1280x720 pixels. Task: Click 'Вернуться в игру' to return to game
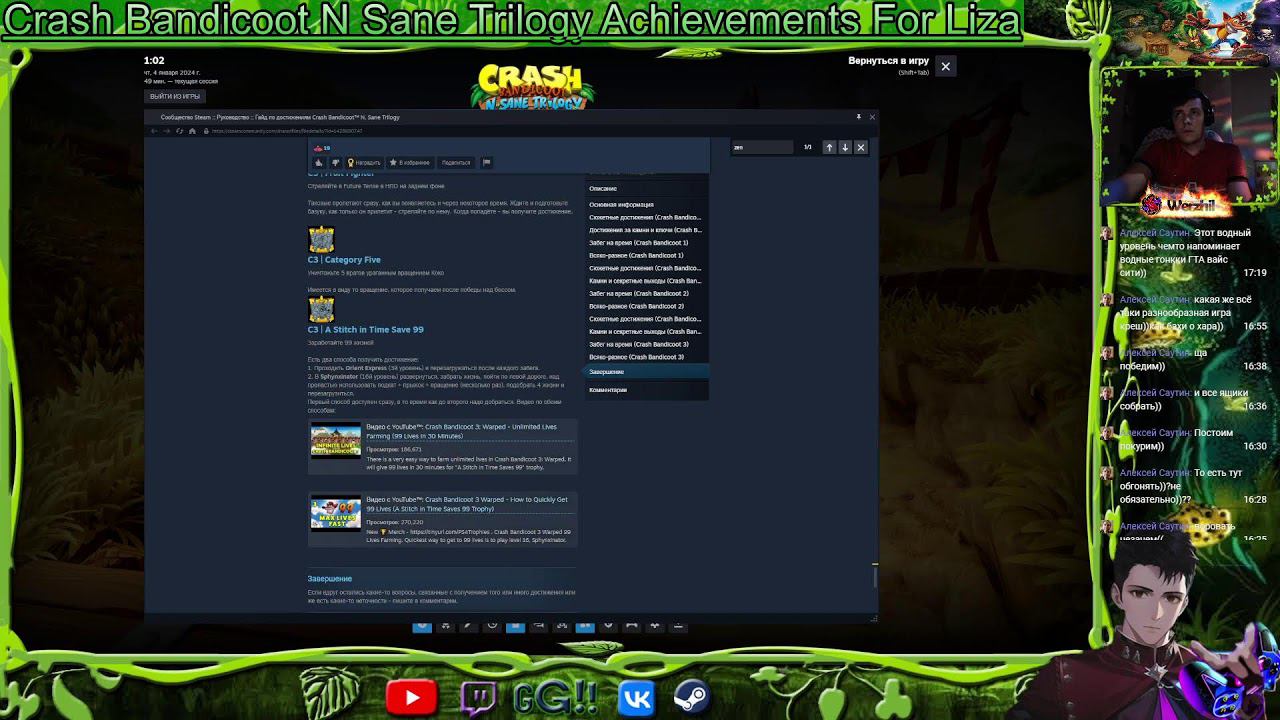pyautogui.click(x=888, y=61)
